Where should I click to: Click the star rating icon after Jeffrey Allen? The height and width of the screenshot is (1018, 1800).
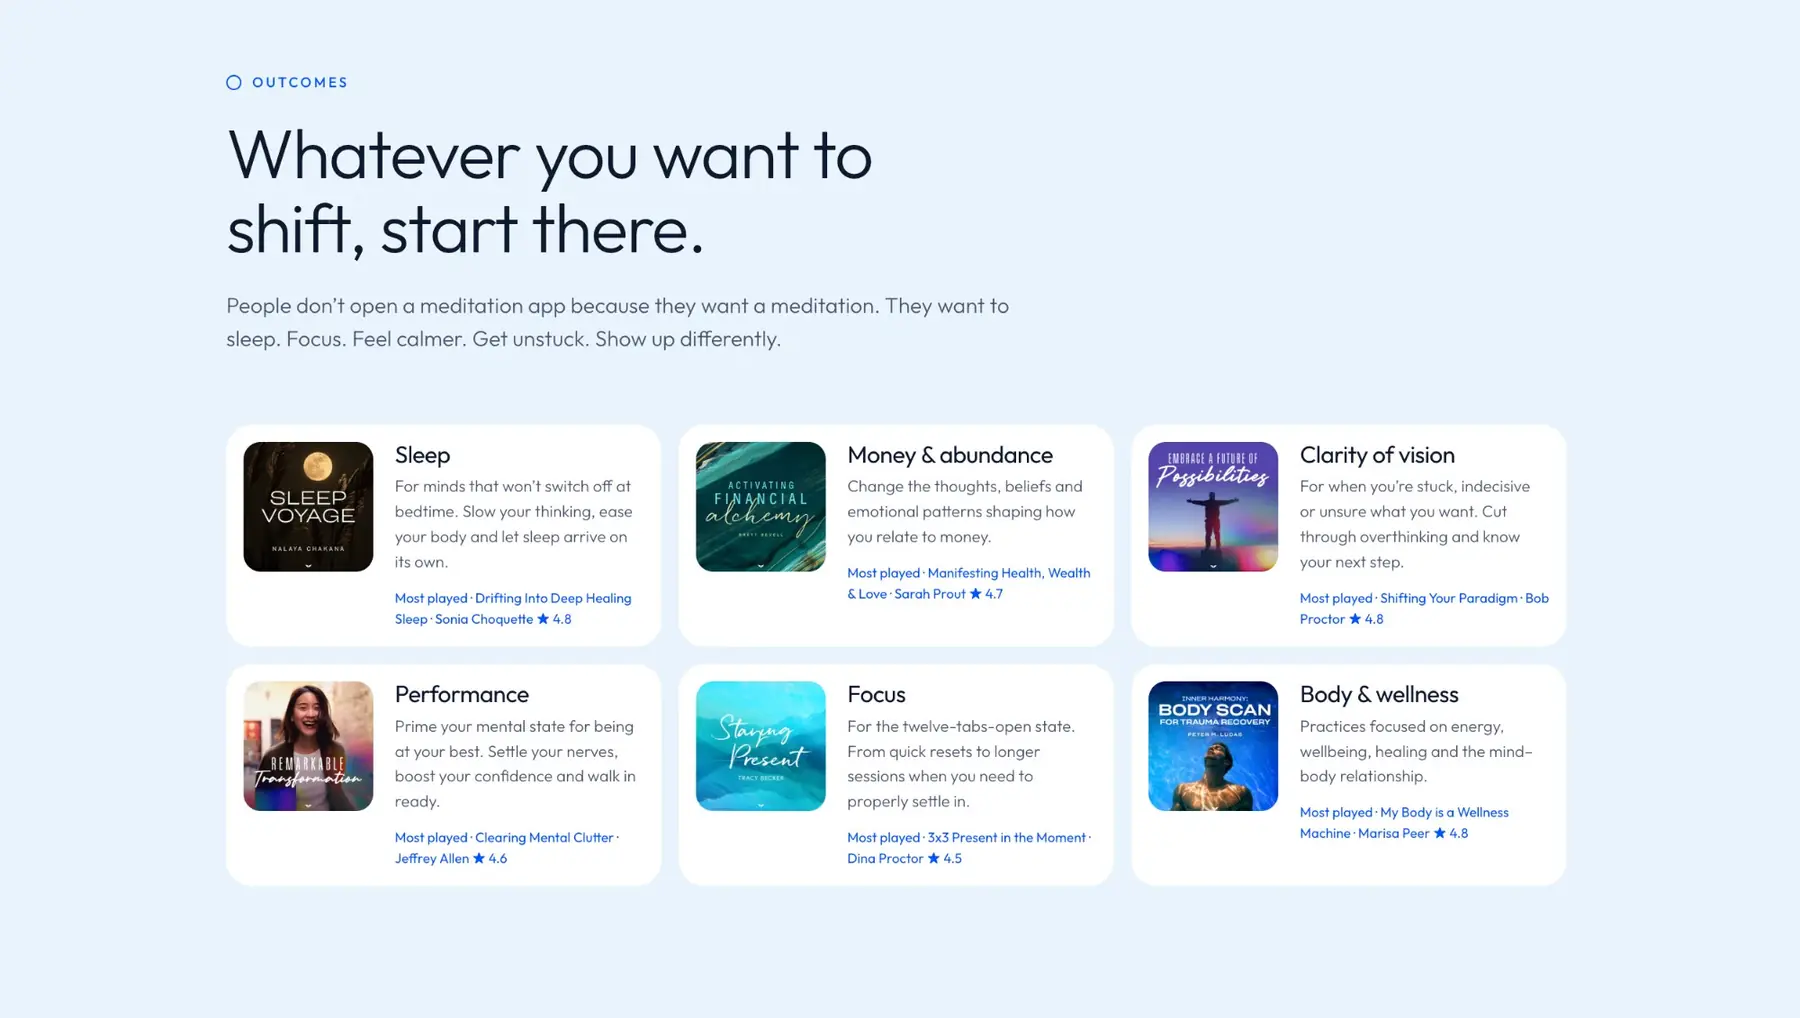479,858
